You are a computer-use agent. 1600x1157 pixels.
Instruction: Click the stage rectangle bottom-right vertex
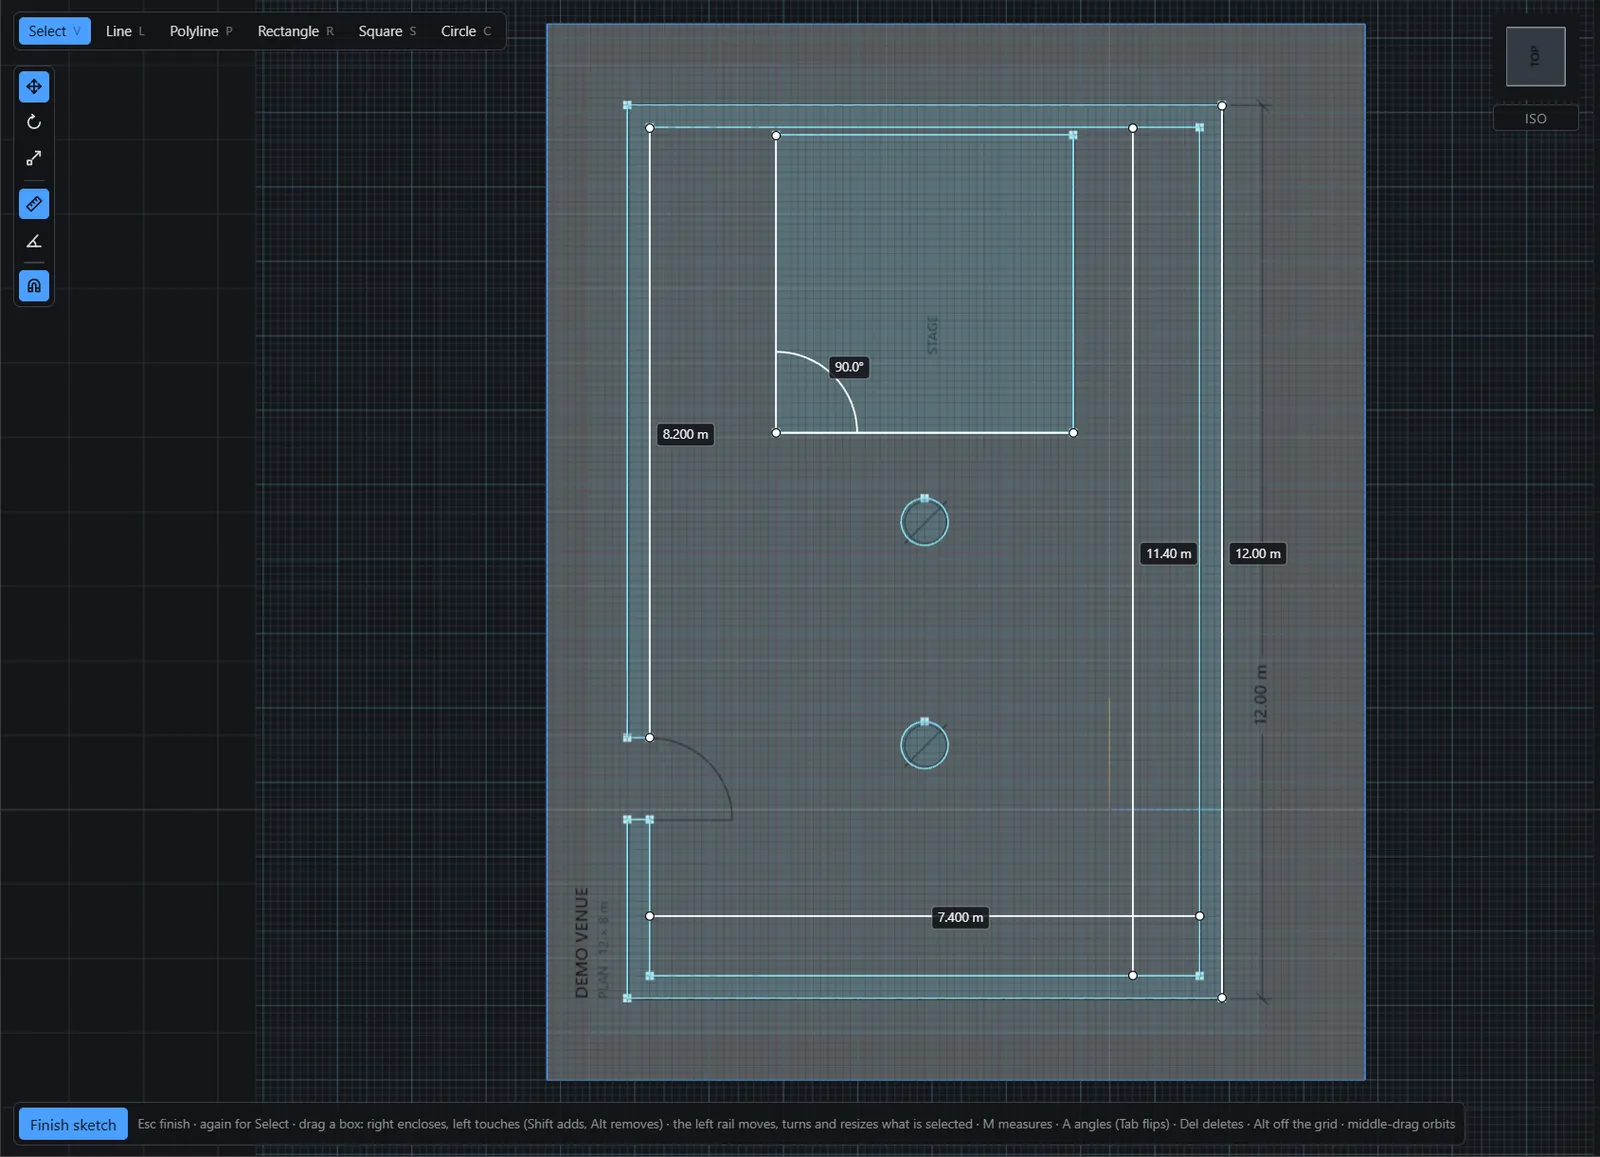pos(1073,433)
